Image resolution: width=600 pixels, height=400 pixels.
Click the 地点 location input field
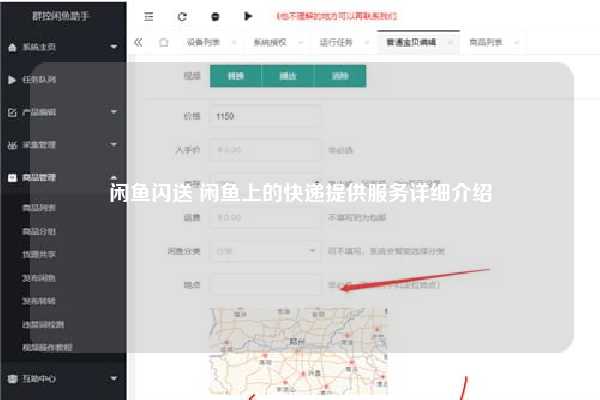coord(265,285)
